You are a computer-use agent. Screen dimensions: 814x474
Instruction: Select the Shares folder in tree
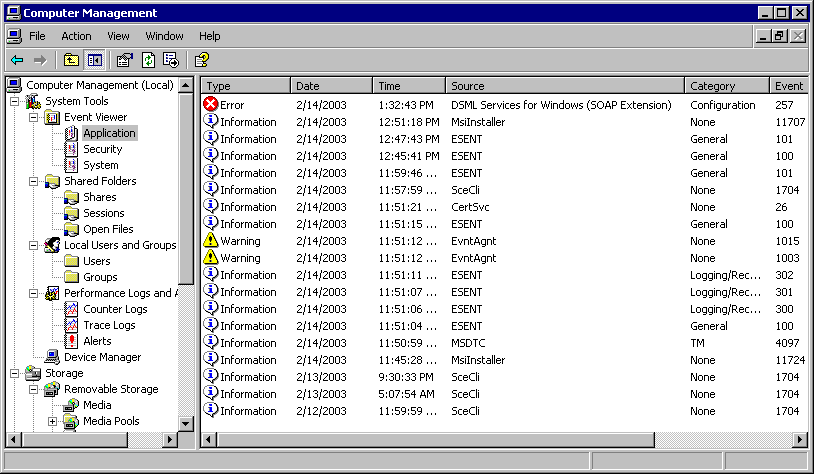tap(100, 197)
